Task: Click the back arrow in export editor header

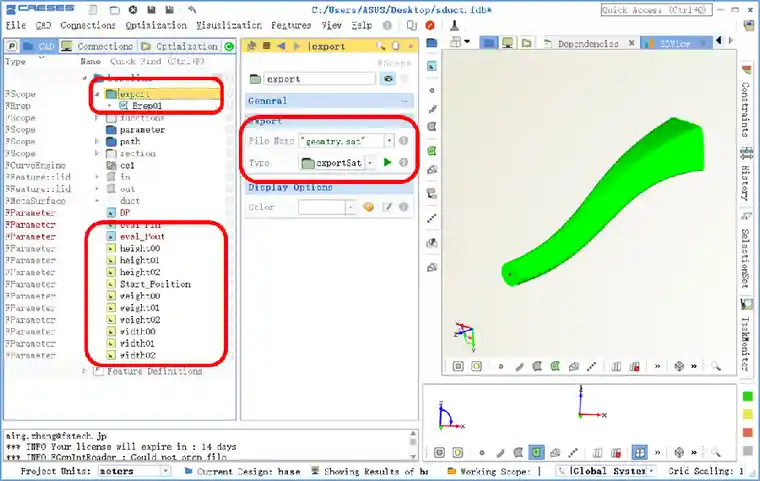Action: (282, 46)
